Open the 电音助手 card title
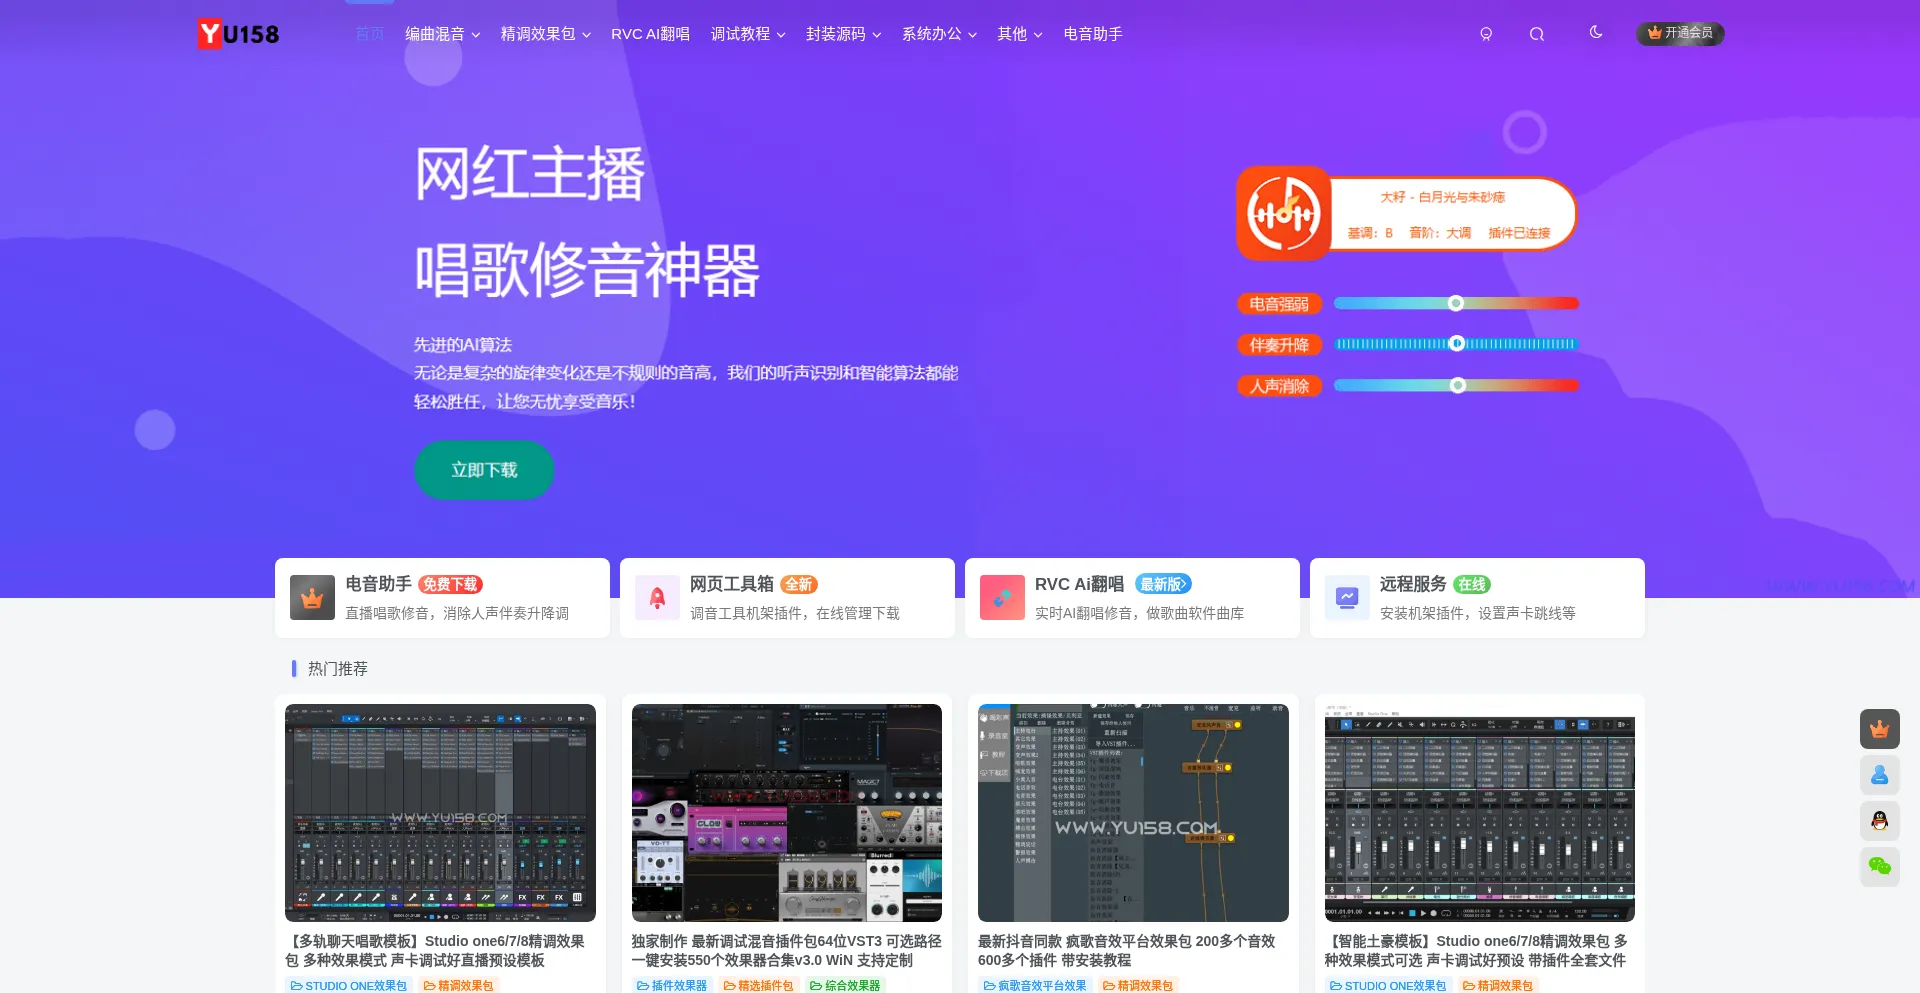The width and height of the screenshot is (1920, 993). [x=378, y=584]
